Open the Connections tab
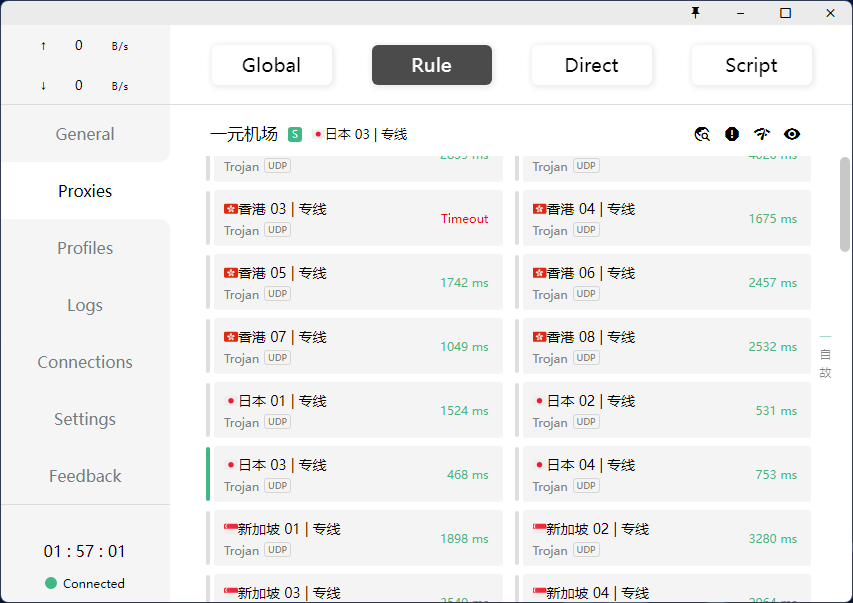 (x=85, y=362)
